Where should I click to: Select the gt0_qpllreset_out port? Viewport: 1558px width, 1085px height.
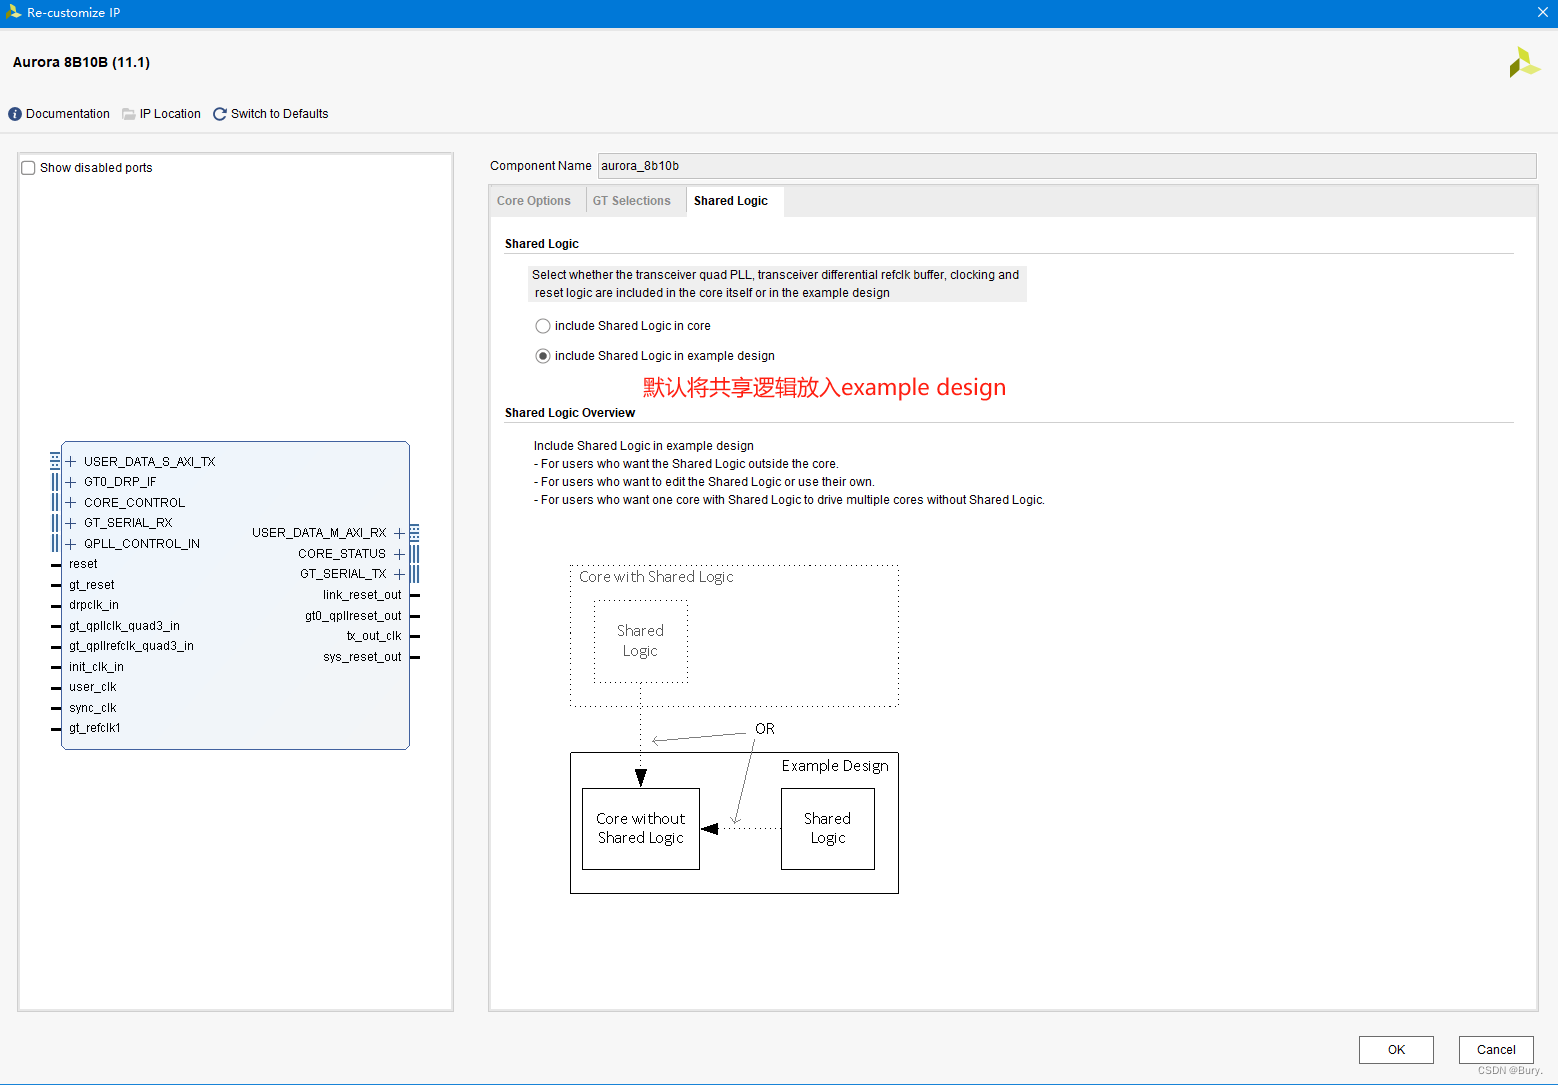pos(353,616)
